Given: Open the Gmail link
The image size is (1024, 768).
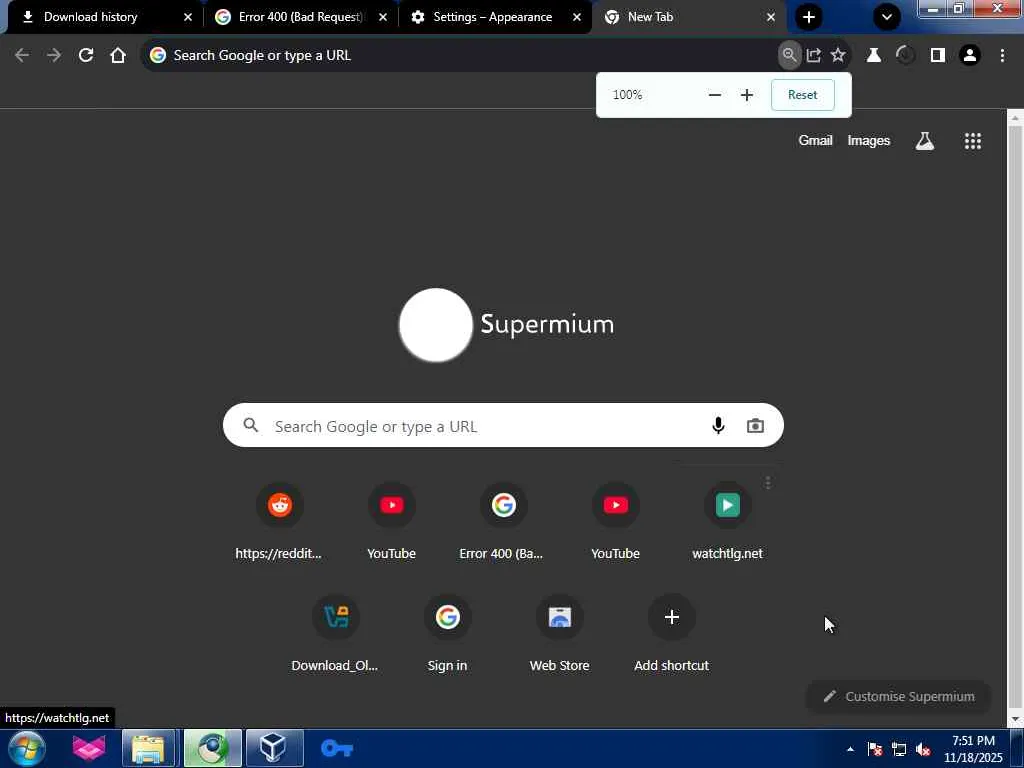Looking at the screenshot, I should tap(815, 140).
